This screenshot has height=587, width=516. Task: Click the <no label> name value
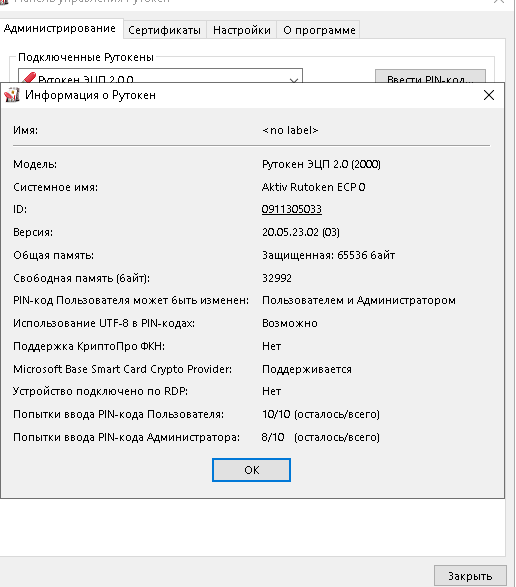coord(290,130)
